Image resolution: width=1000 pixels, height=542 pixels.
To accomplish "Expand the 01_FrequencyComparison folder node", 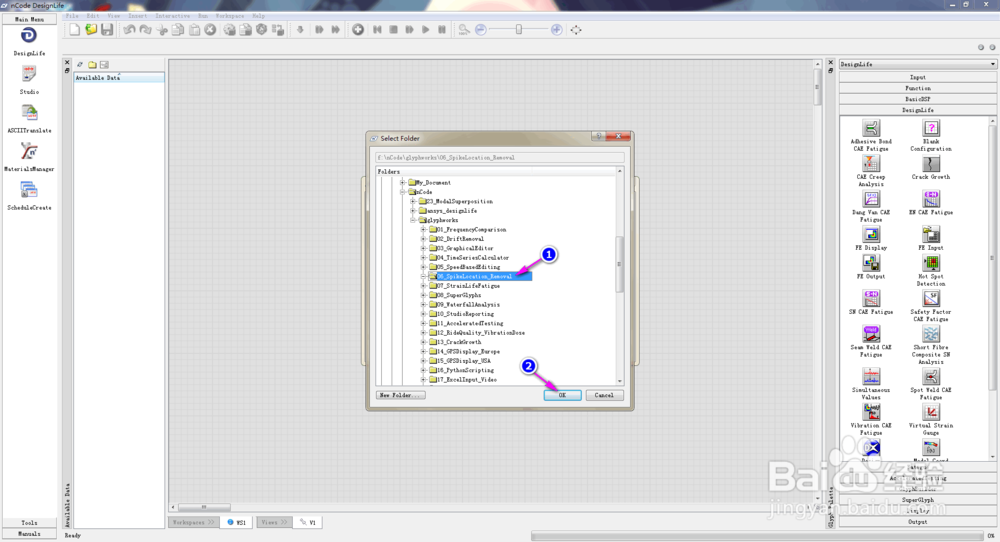I will 423,230.
